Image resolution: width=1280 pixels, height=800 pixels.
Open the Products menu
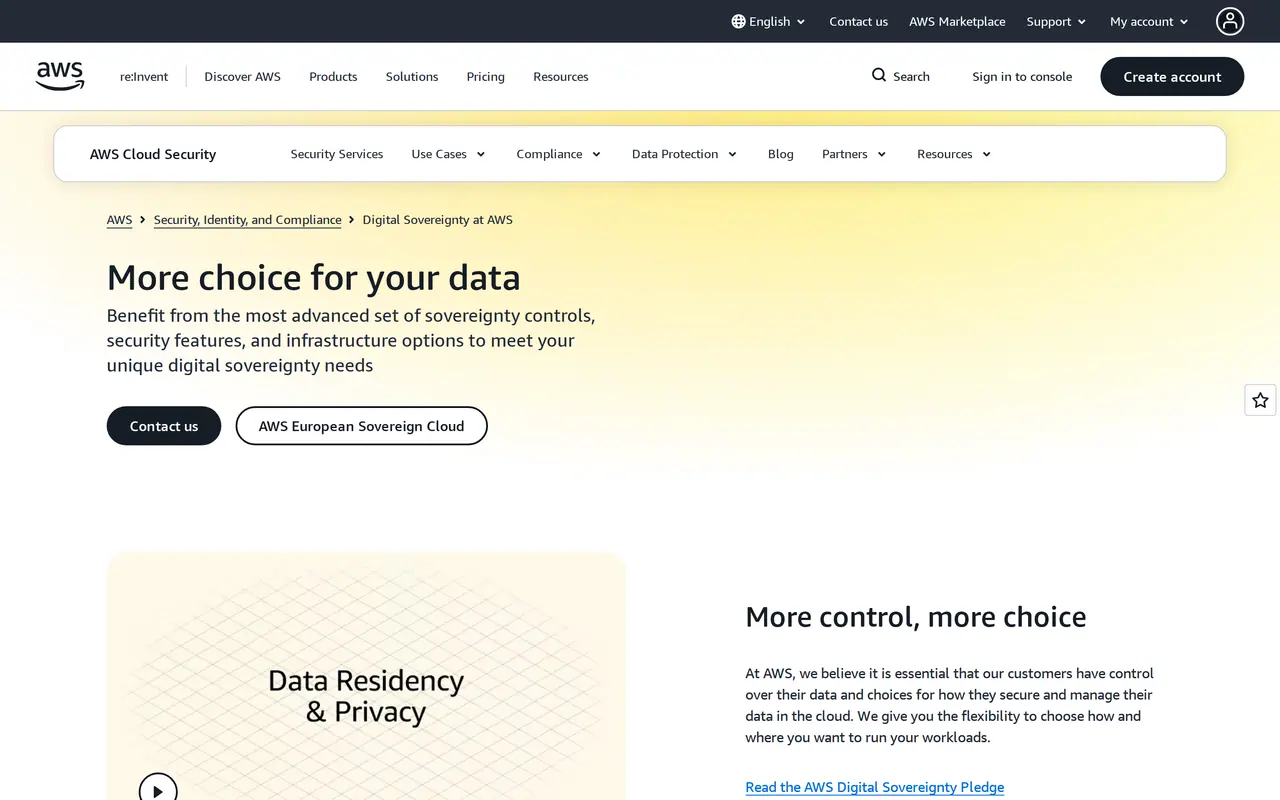[333, 76]
